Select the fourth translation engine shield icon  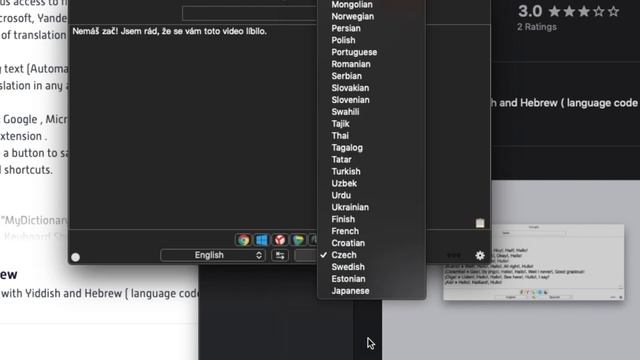pos(298,240)
